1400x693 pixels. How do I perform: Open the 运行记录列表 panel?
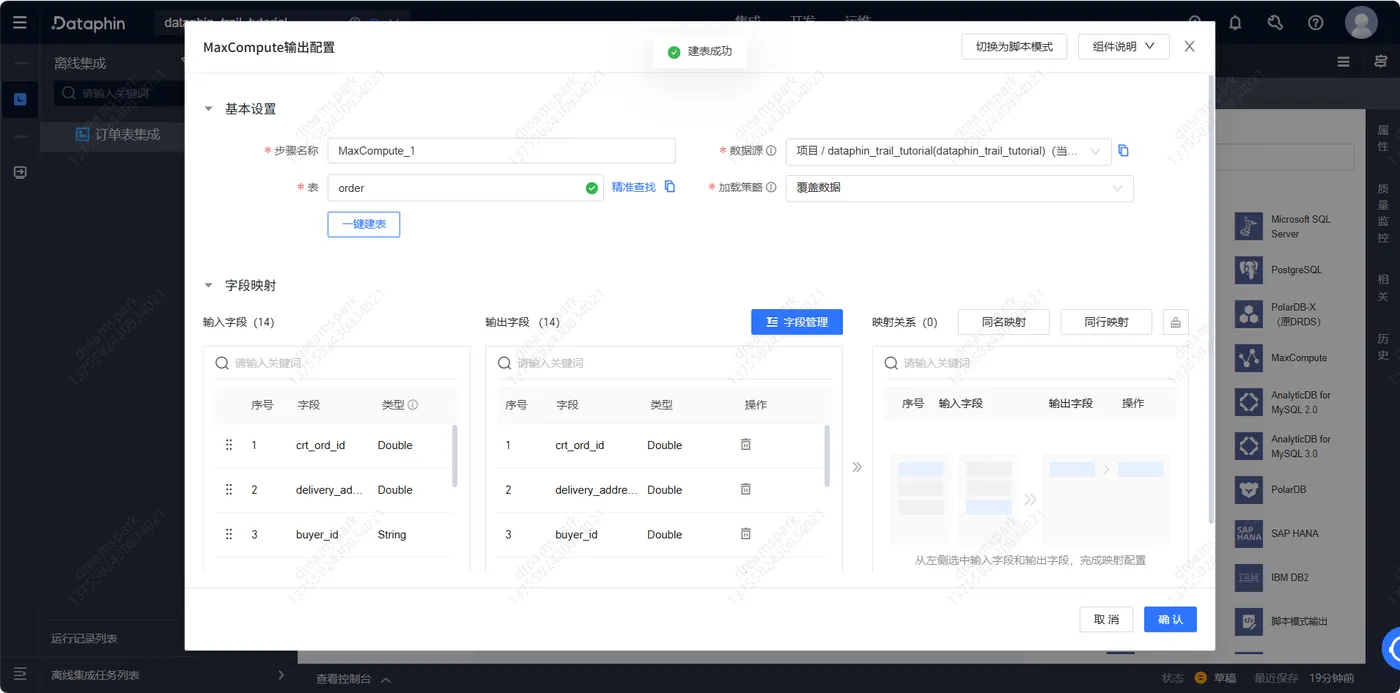tap(84, 638)
